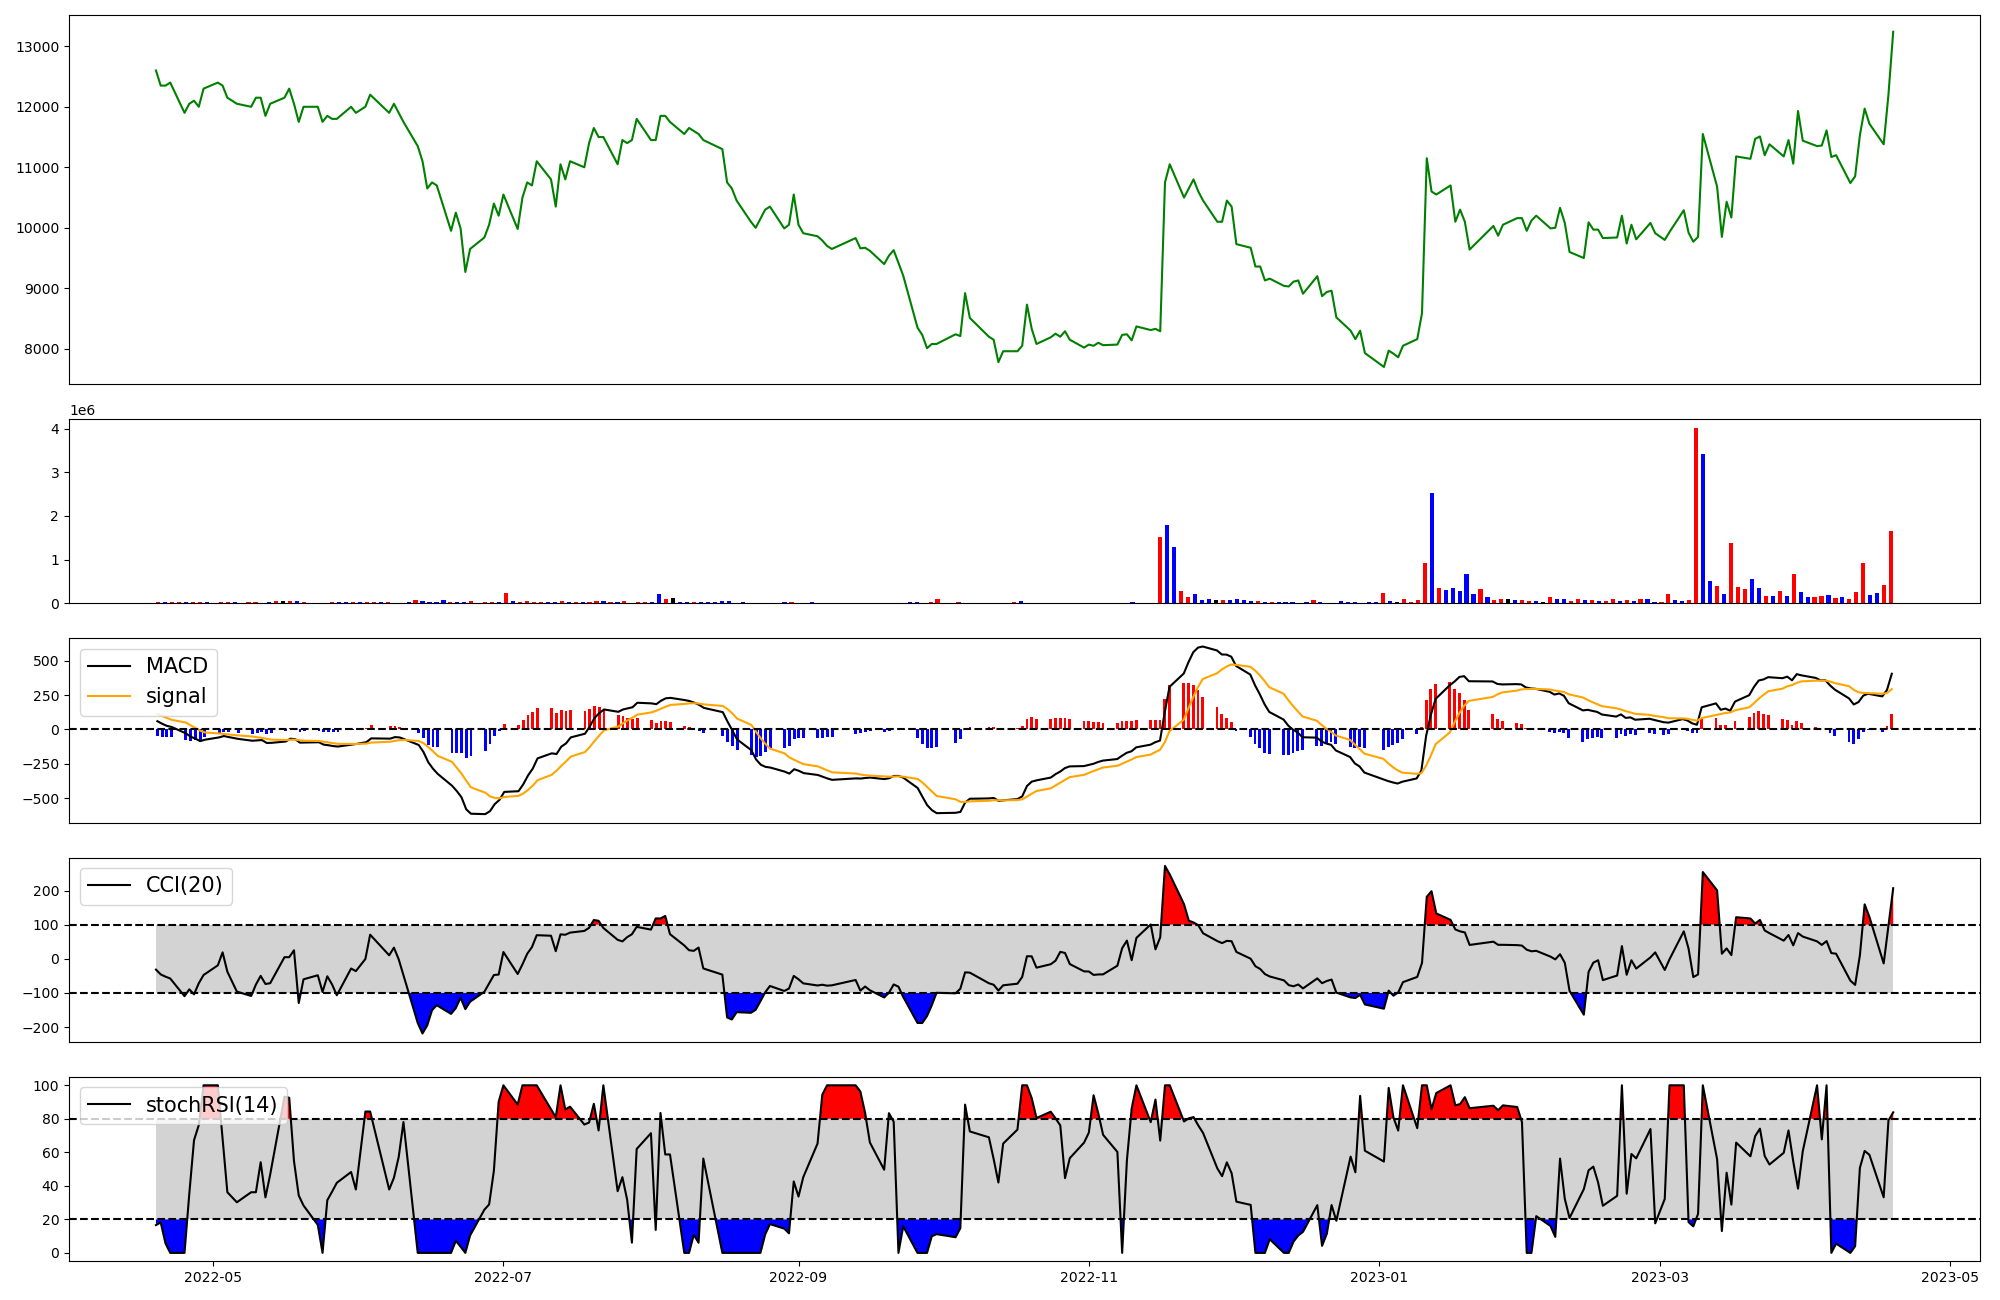Click the CCI(20) legend entry
Screen dimensions: 2000x1300
tap(185, 885)
